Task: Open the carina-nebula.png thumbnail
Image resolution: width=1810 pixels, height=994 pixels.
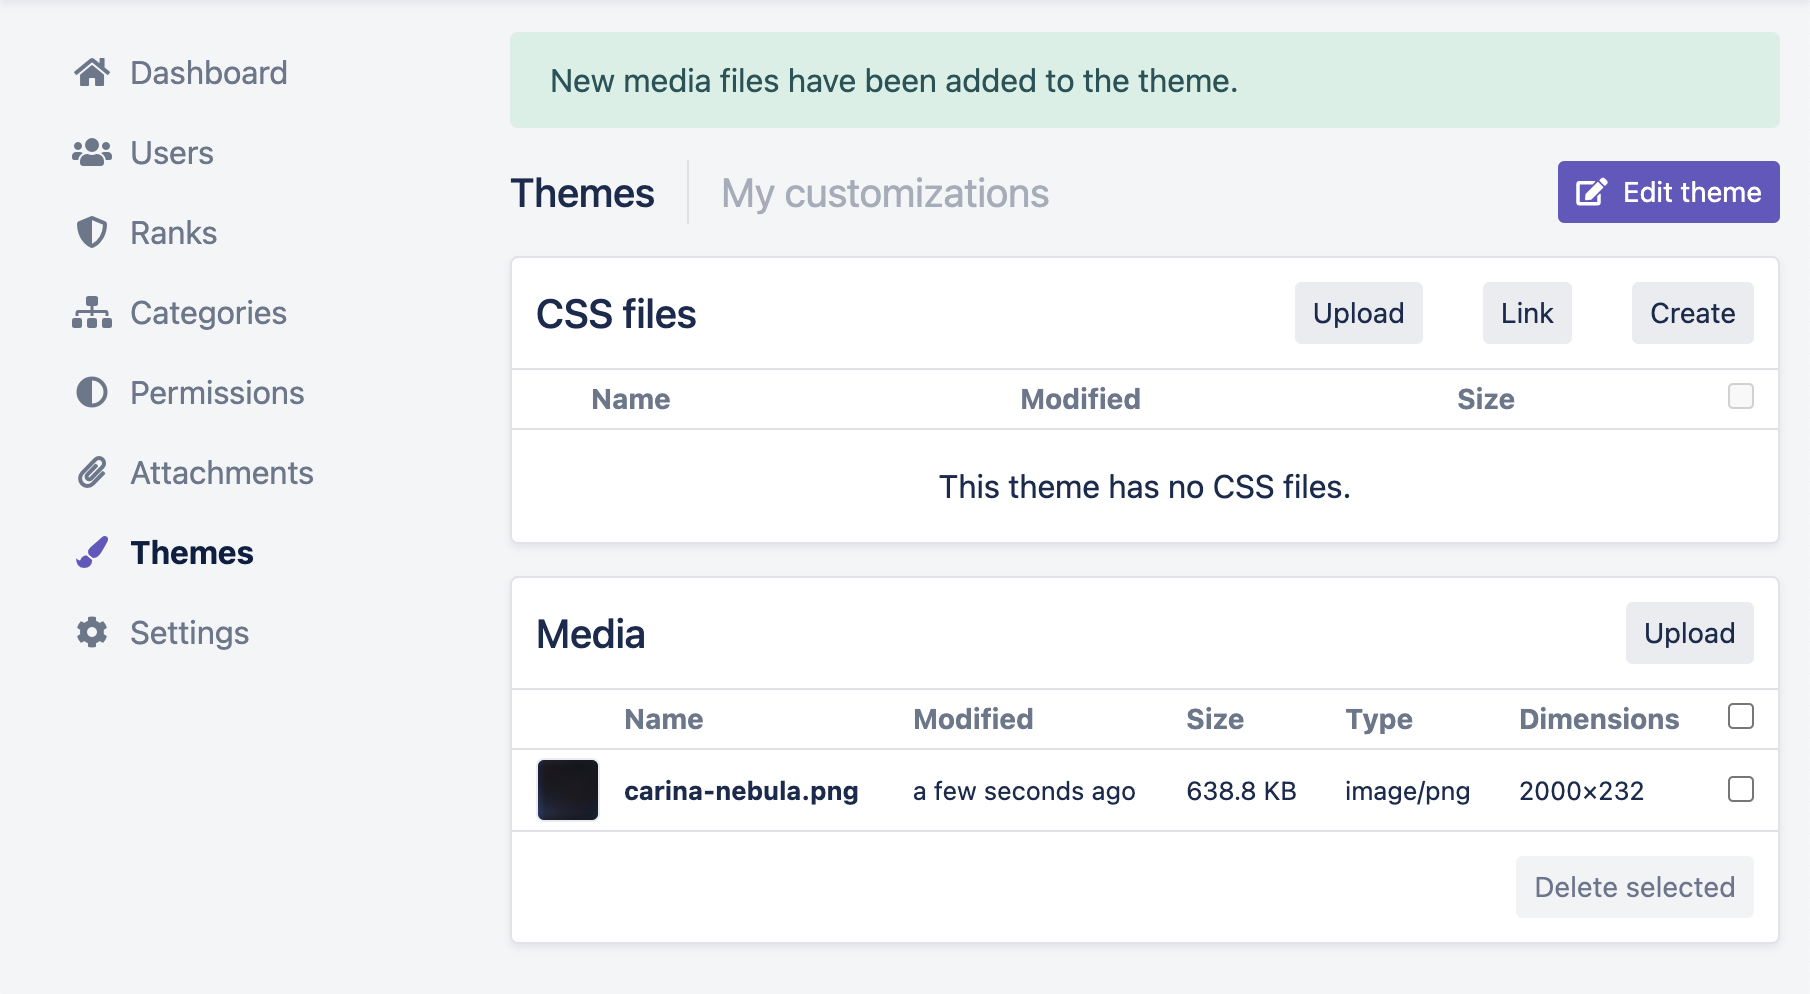Action: coord(568,790)
